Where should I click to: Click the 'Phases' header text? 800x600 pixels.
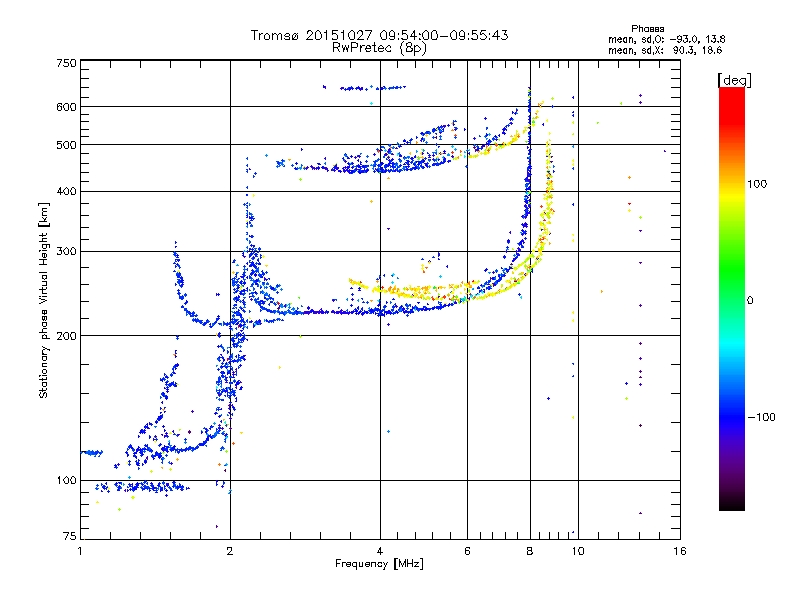click(647, 29)
